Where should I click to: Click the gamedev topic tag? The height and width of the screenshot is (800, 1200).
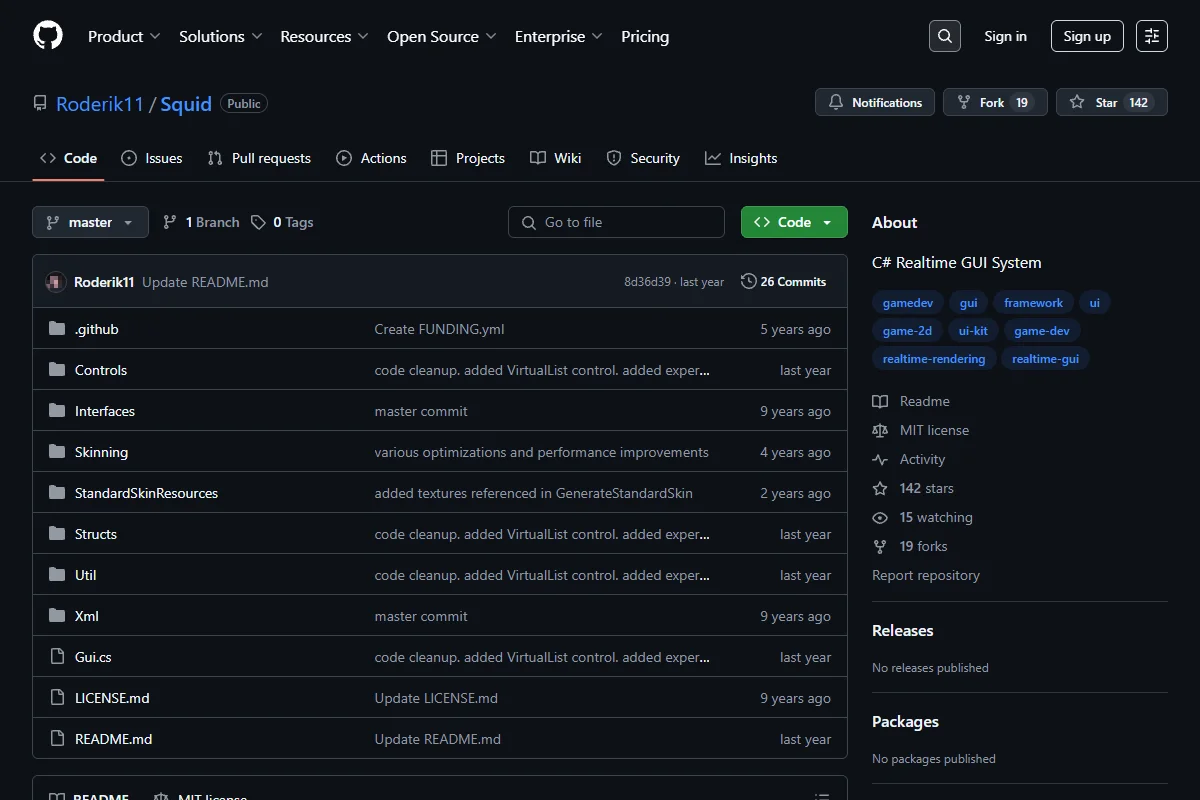point(908,303)
